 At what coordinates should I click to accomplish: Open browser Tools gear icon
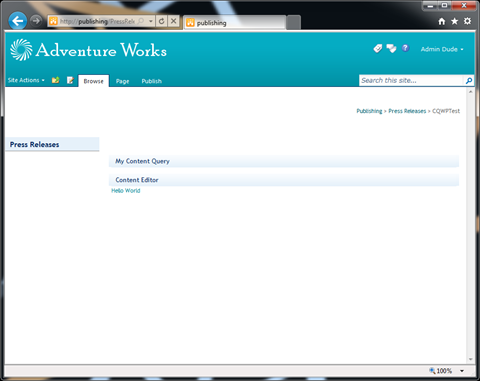tap(467, 21)
